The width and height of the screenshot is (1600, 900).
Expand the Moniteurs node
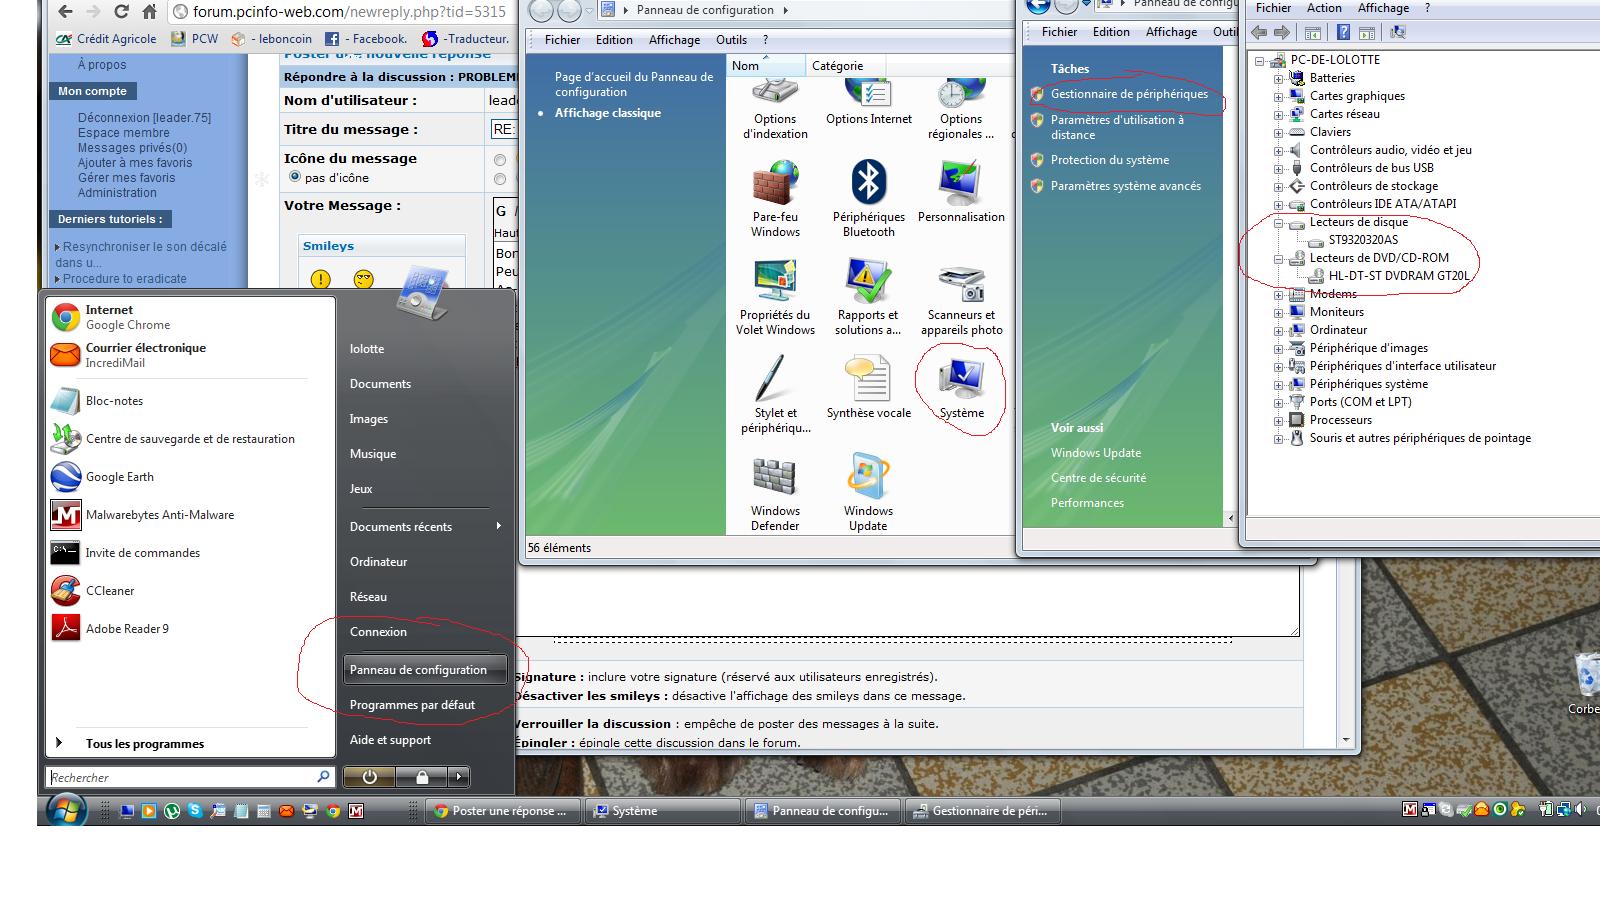coord(1278,312)
